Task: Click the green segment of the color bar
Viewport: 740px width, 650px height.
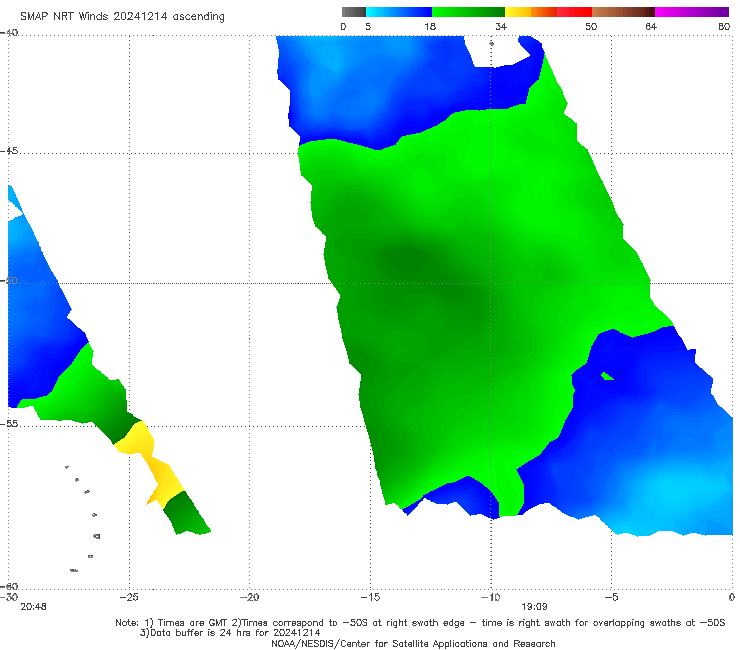Action: [x=468, y=12]
